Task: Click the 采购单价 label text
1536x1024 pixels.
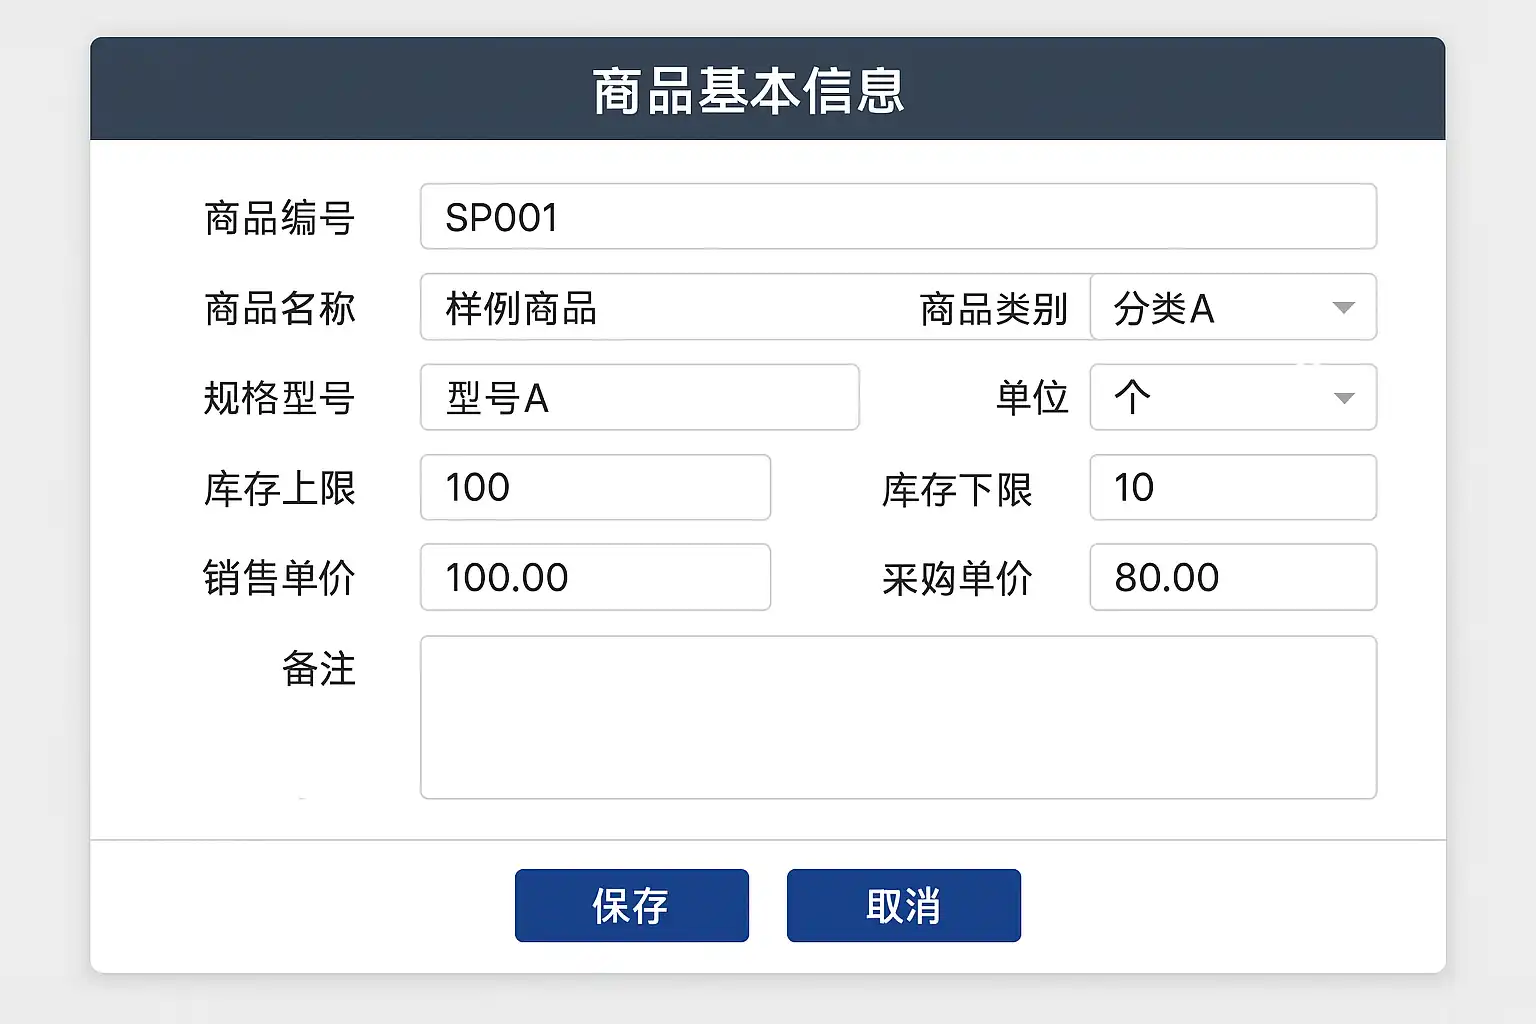Action: click(956, 579)
